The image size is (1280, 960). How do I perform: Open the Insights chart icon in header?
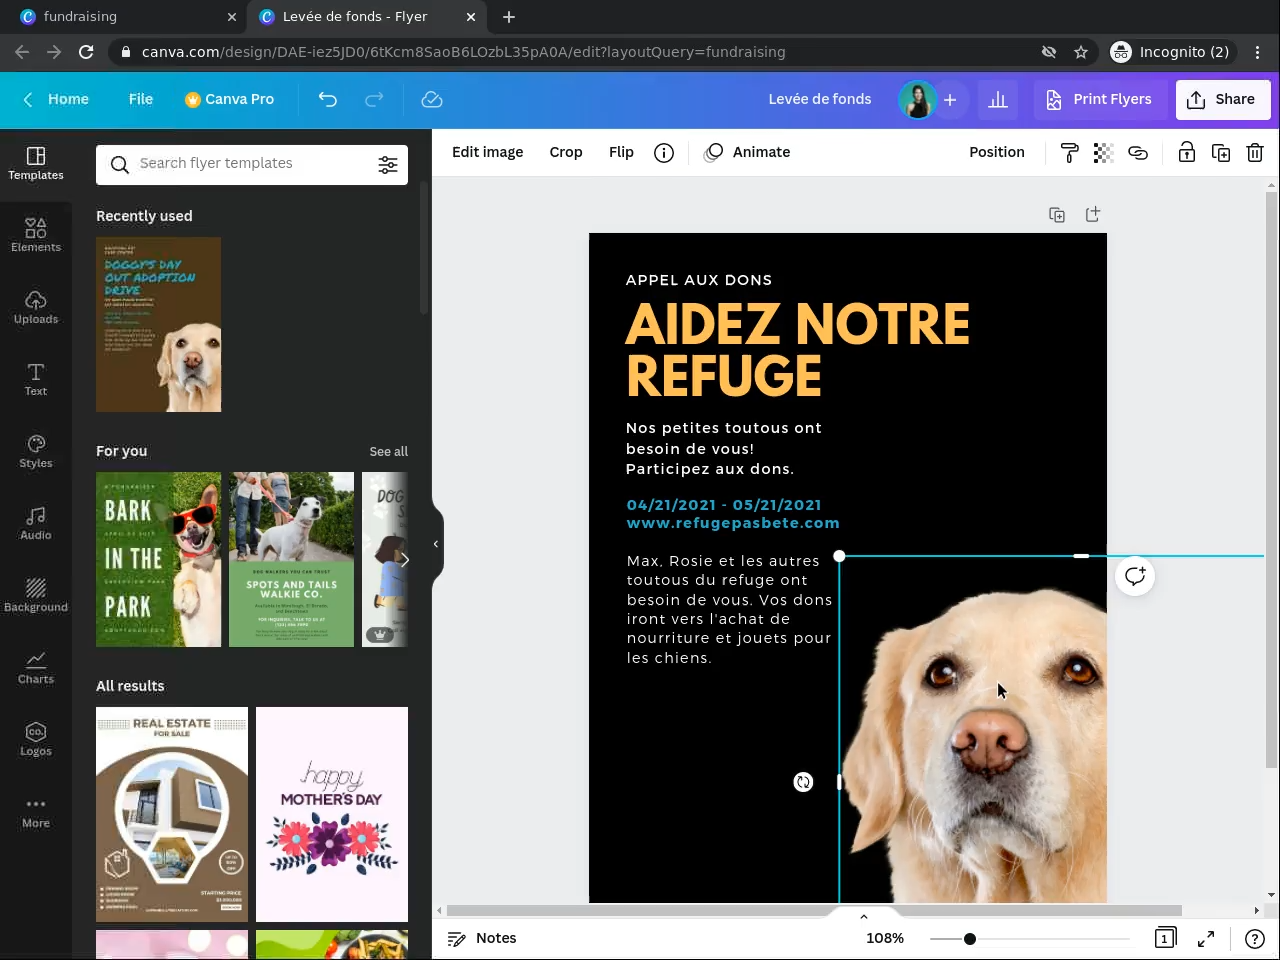[998, 99]
